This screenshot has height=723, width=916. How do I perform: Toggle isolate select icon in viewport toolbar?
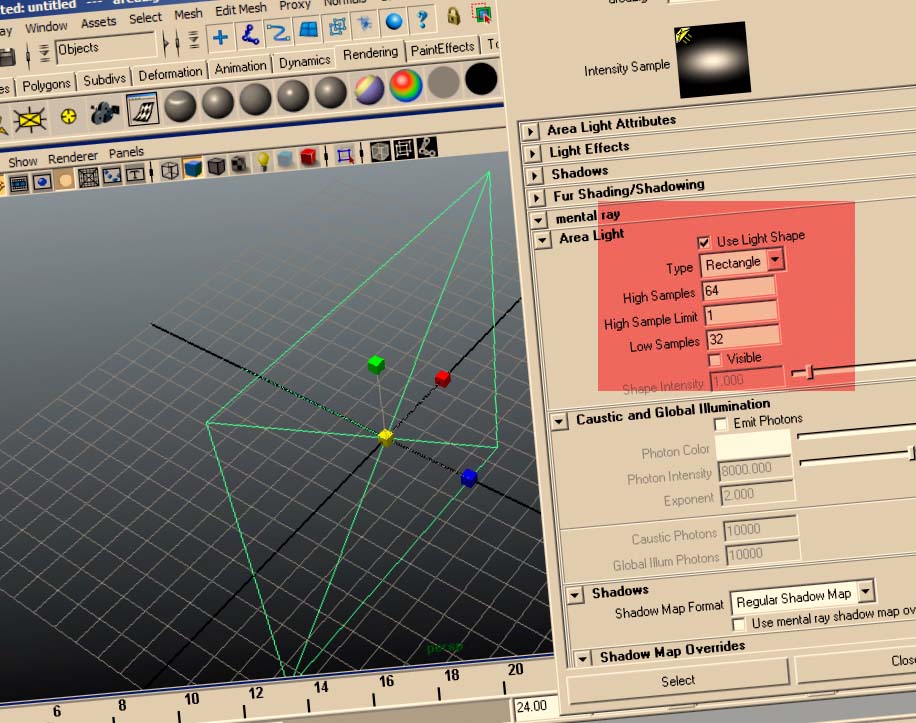[x=345, y=155]
